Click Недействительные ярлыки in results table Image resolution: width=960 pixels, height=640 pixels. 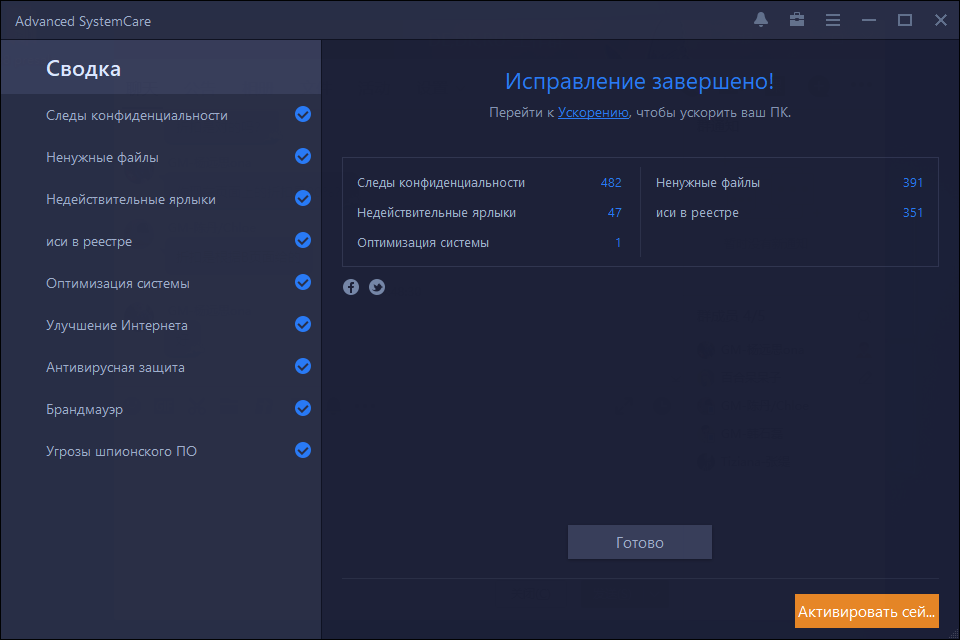[x=437, y=213]
